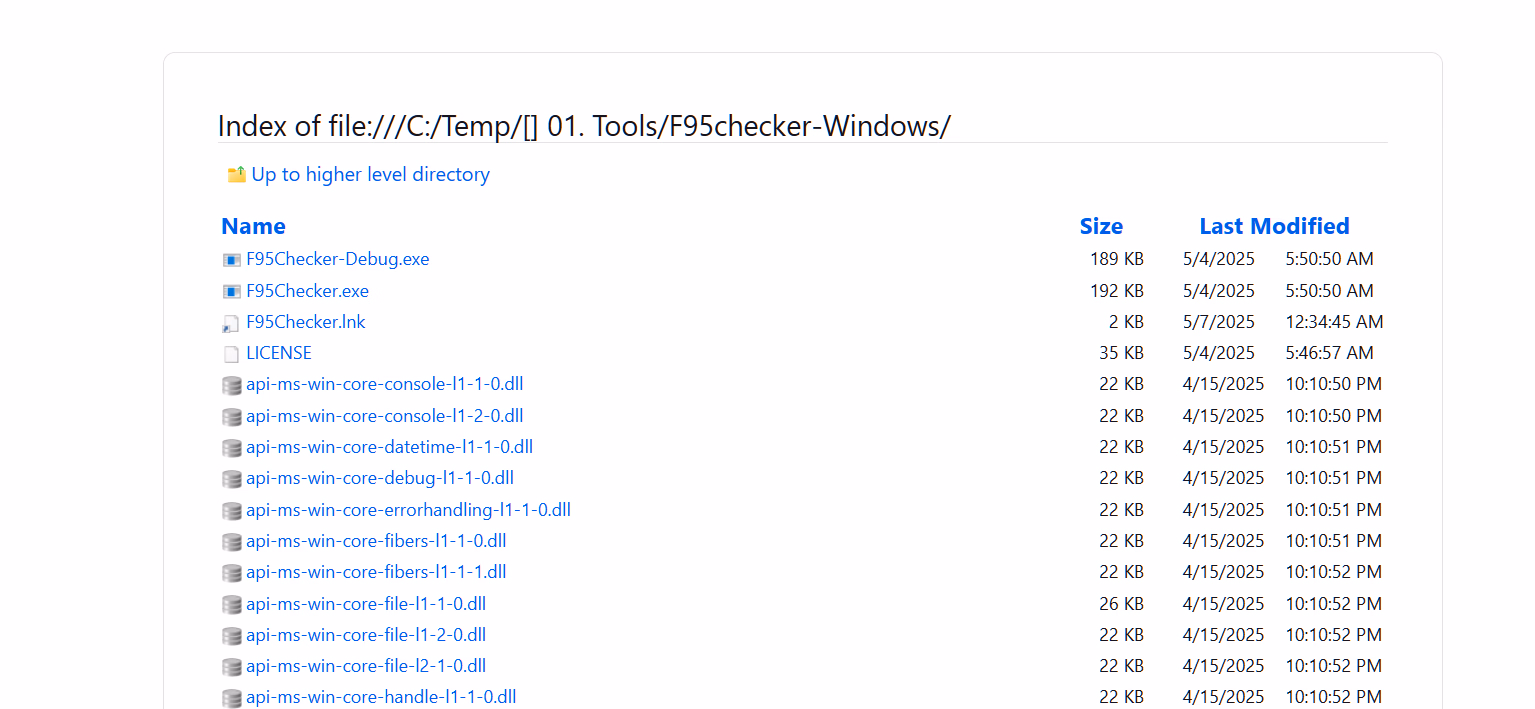Click 22 KB size in debug-l1-1-0.dll row
The height and width of the screenshot is (709, 1535).
tap(1122, 478)
